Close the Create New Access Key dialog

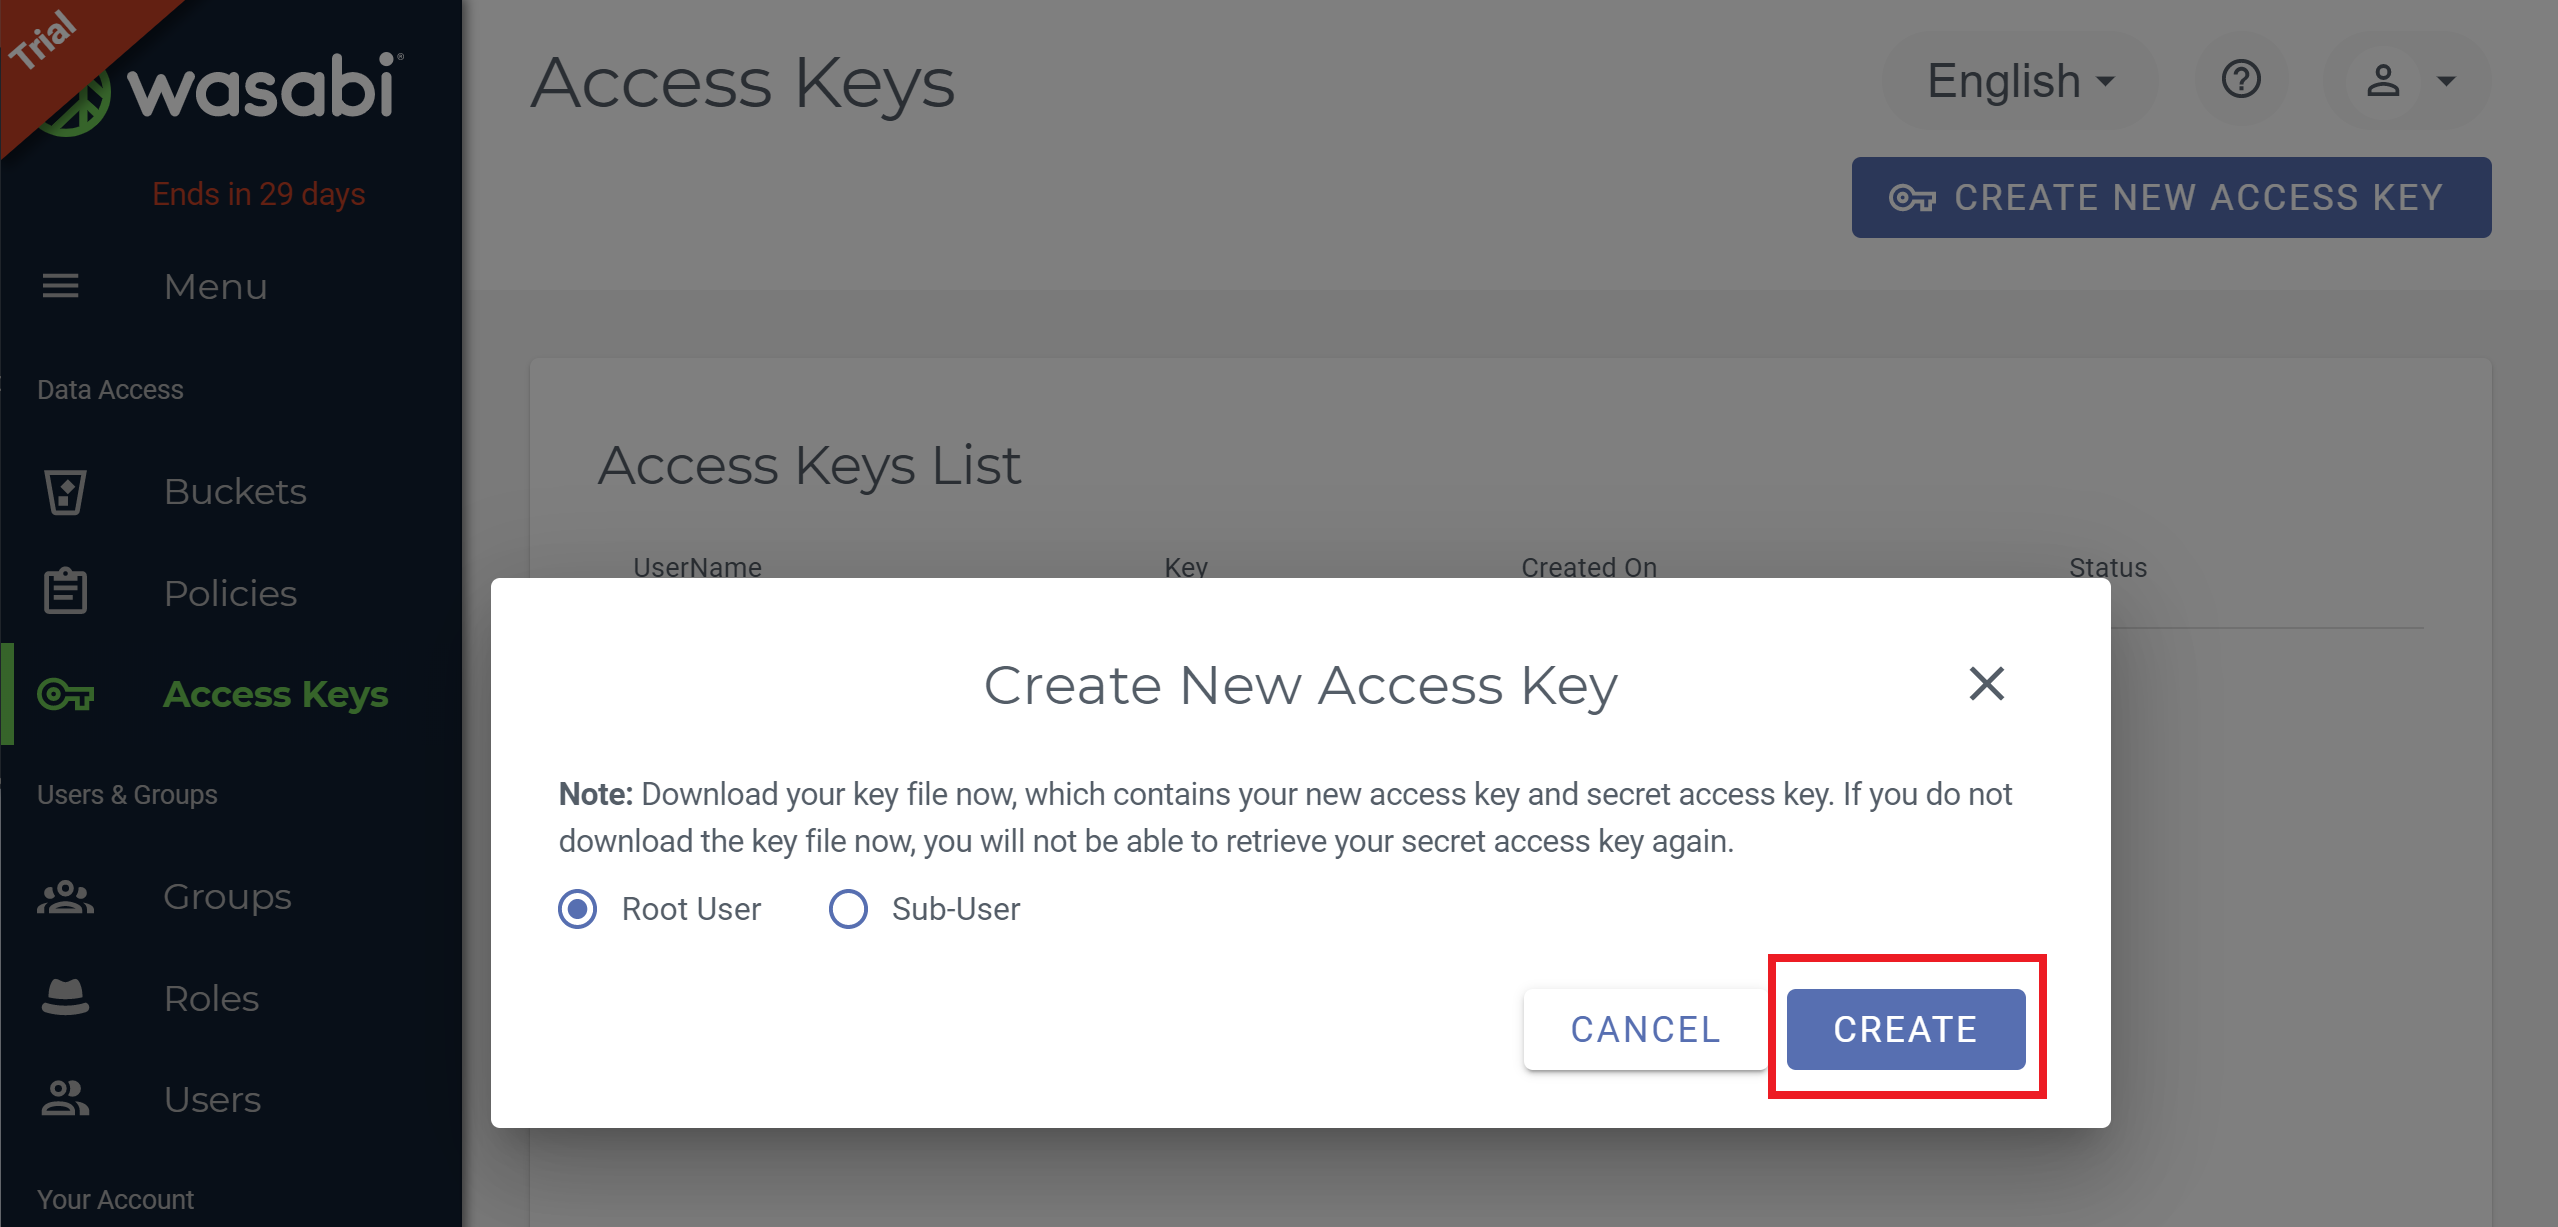pos(1986,684)
